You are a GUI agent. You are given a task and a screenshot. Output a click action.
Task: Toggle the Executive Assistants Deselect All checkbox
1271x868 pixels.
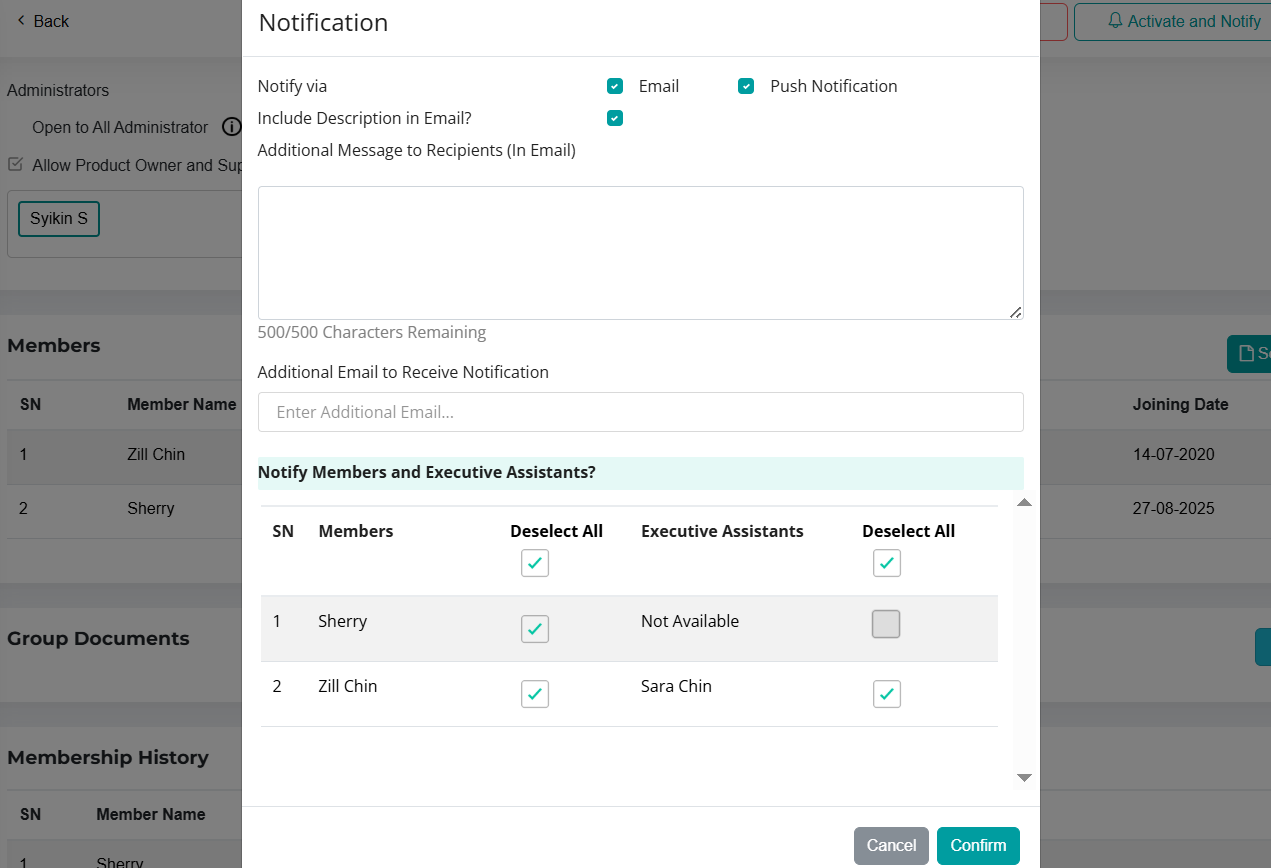click(x=887, y=563)
